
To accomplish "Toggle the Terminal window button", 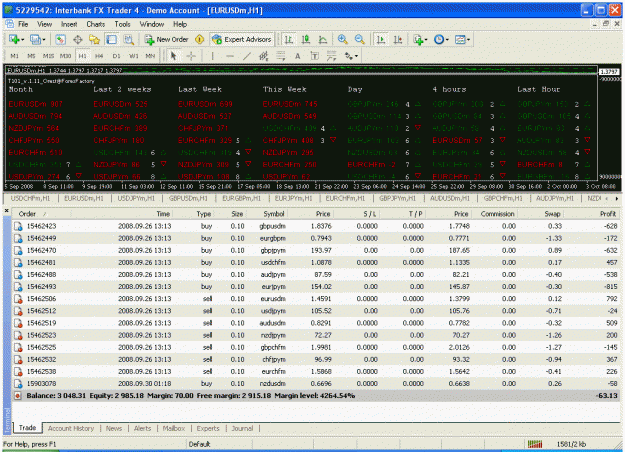I will 111,39.
